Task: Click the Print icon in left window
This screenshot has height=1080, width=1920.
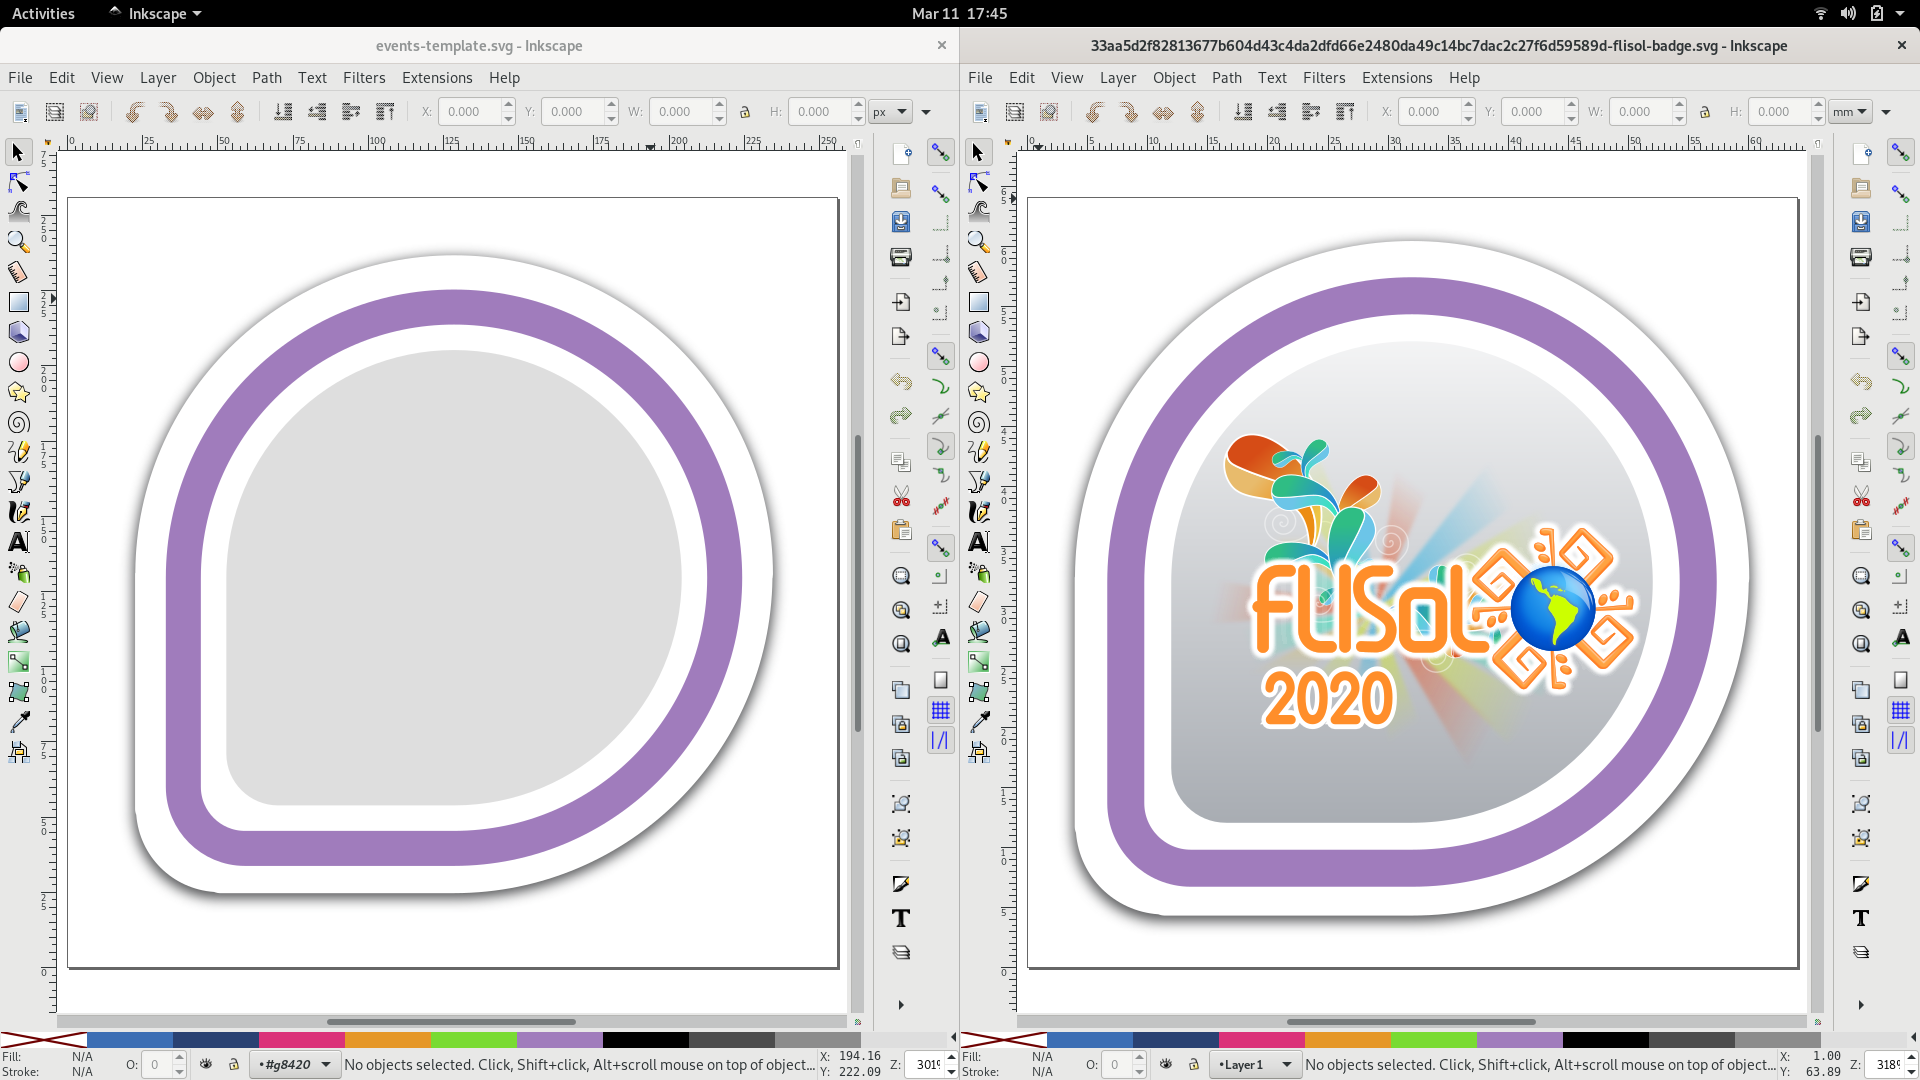Action: [901, 257]
